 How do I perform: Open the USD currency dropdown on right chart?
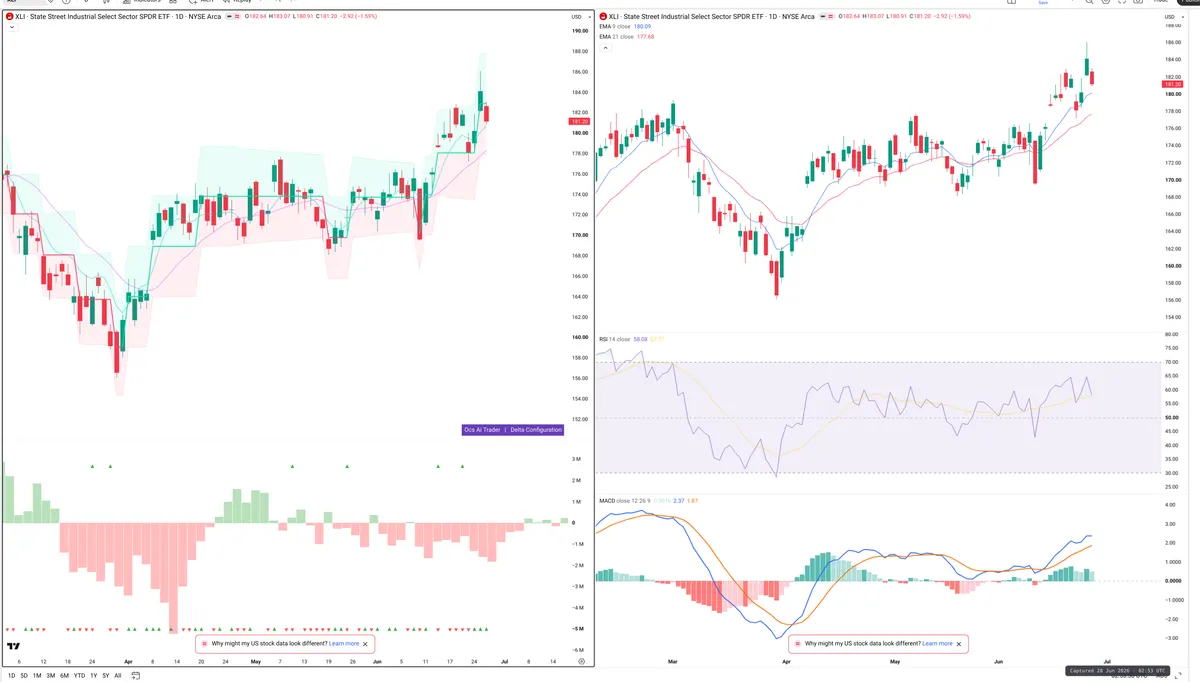pos(1173,17)
